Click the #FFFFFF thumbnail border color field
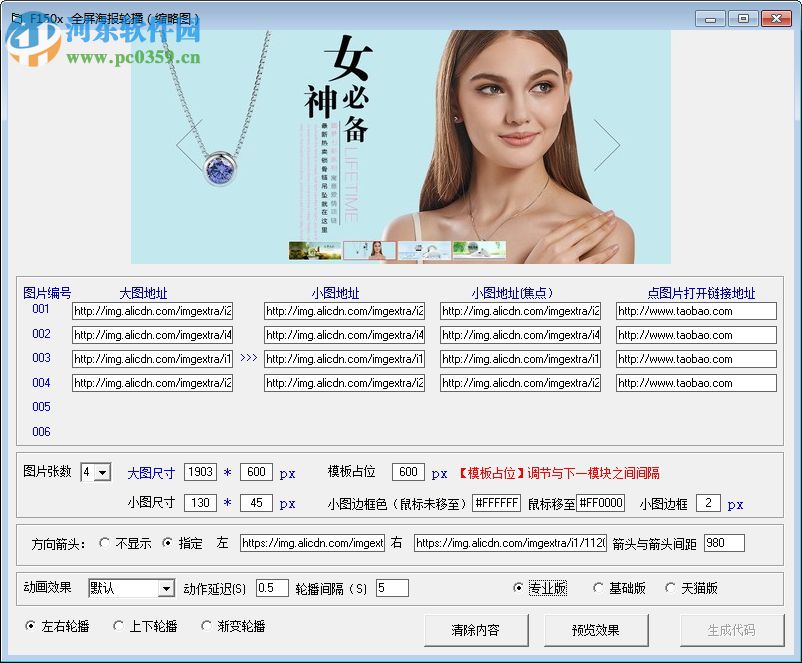 coord(496,503)
